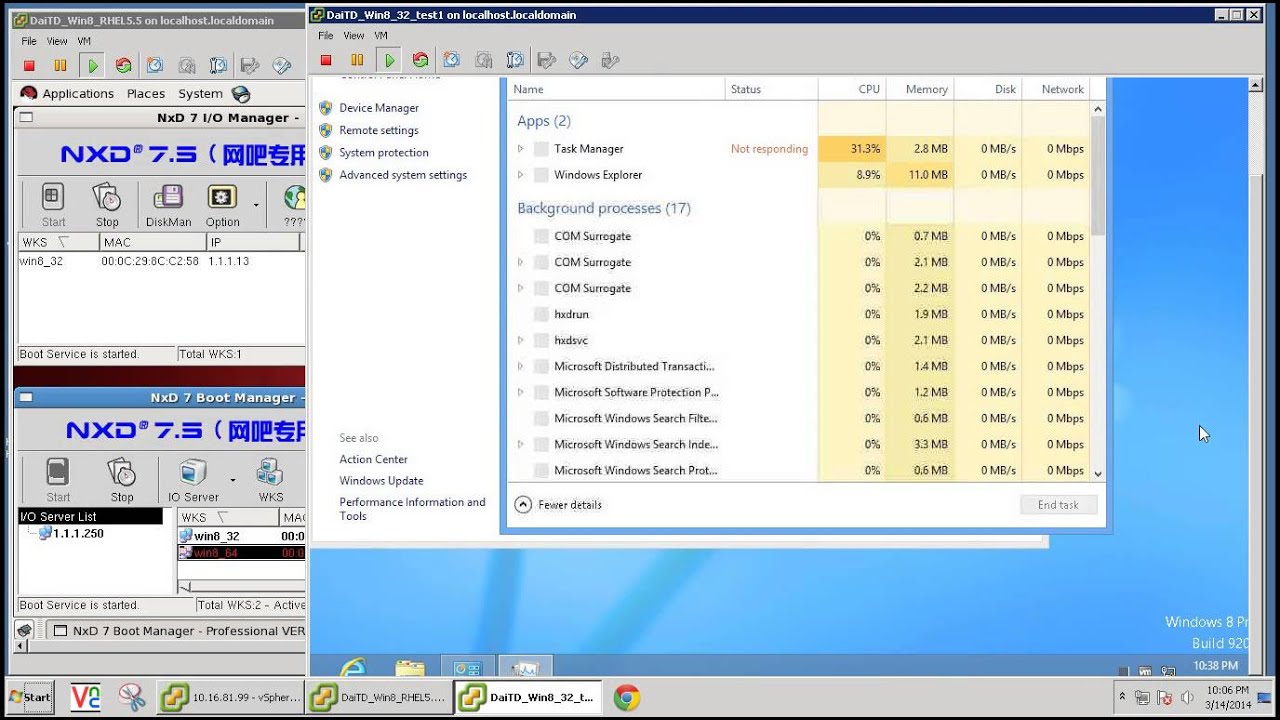
Task: Launch VNC from host taskbar
Action: [x=86, y=697]
